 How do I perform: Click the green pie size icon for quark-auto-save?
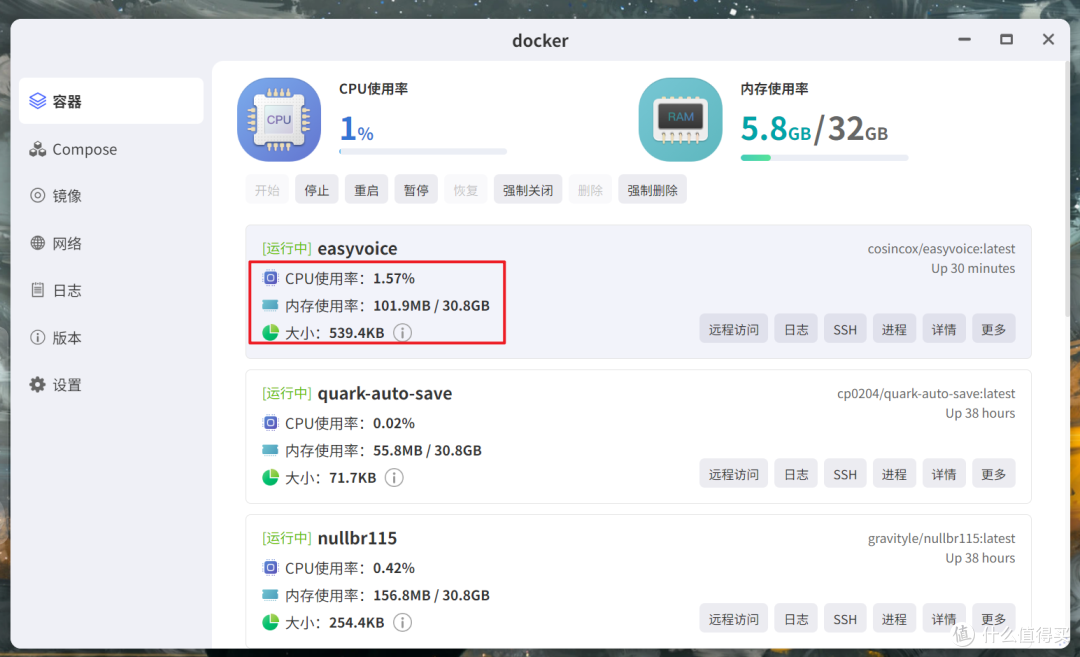270,477
